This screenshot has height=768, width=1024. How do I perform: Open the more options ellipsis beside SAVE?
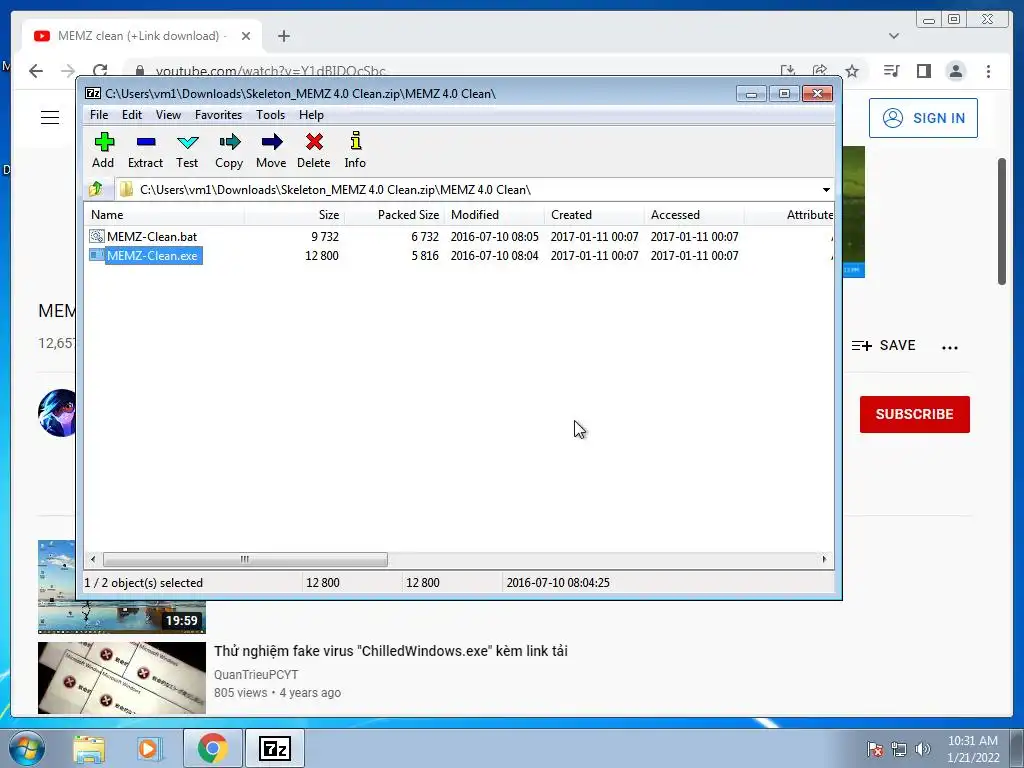(950, 347)
